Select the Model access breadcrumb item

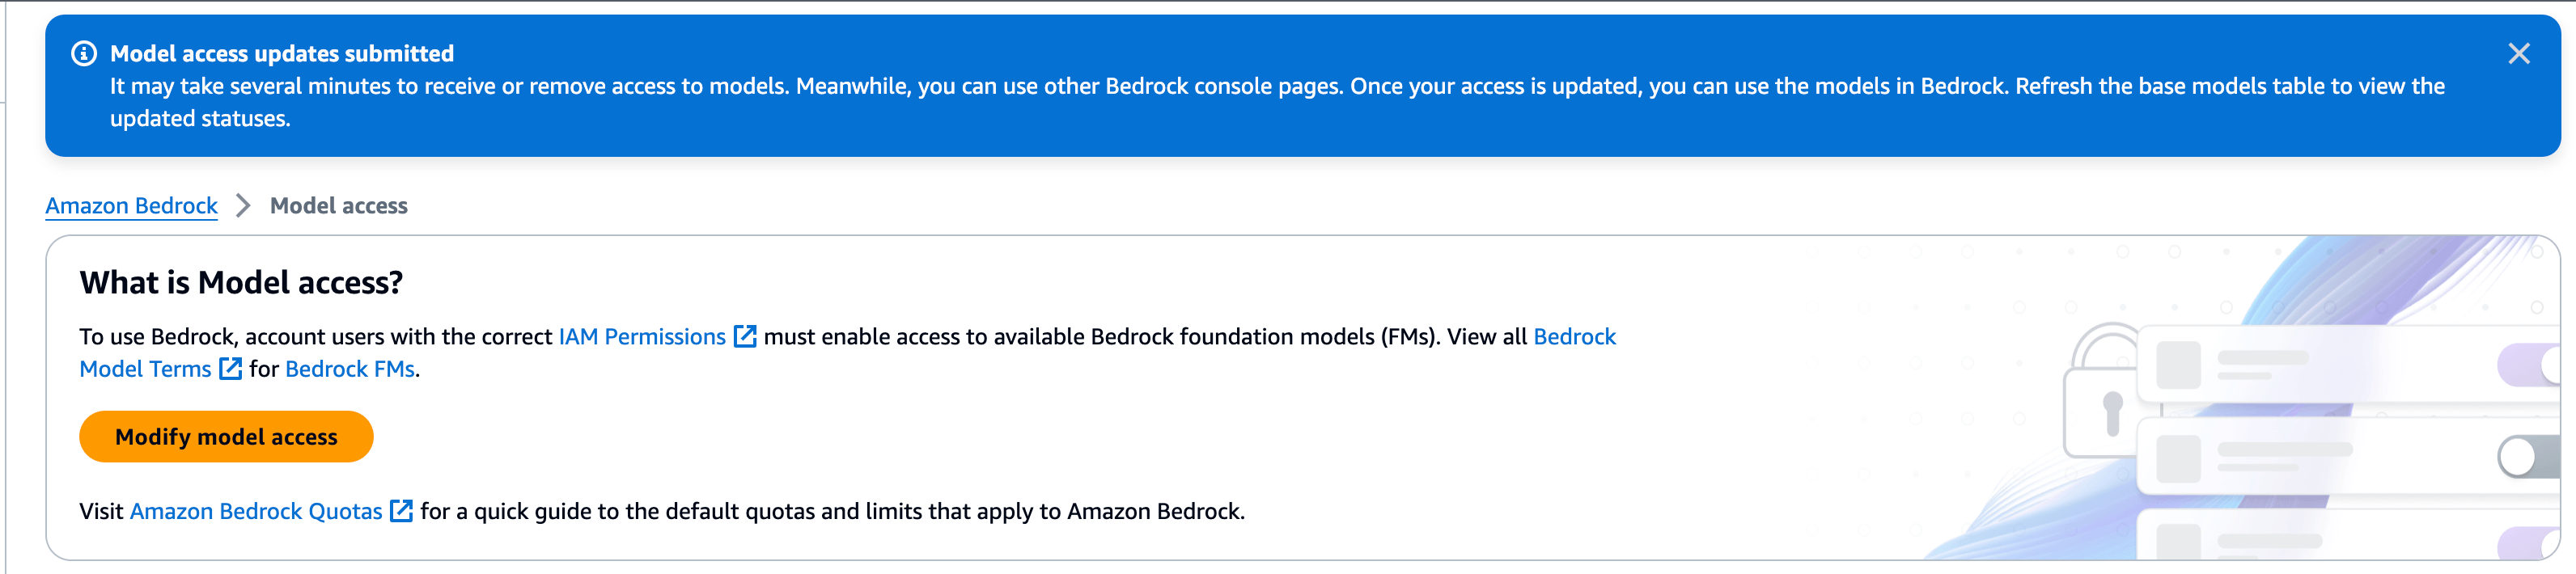click(x=338, y=206)
